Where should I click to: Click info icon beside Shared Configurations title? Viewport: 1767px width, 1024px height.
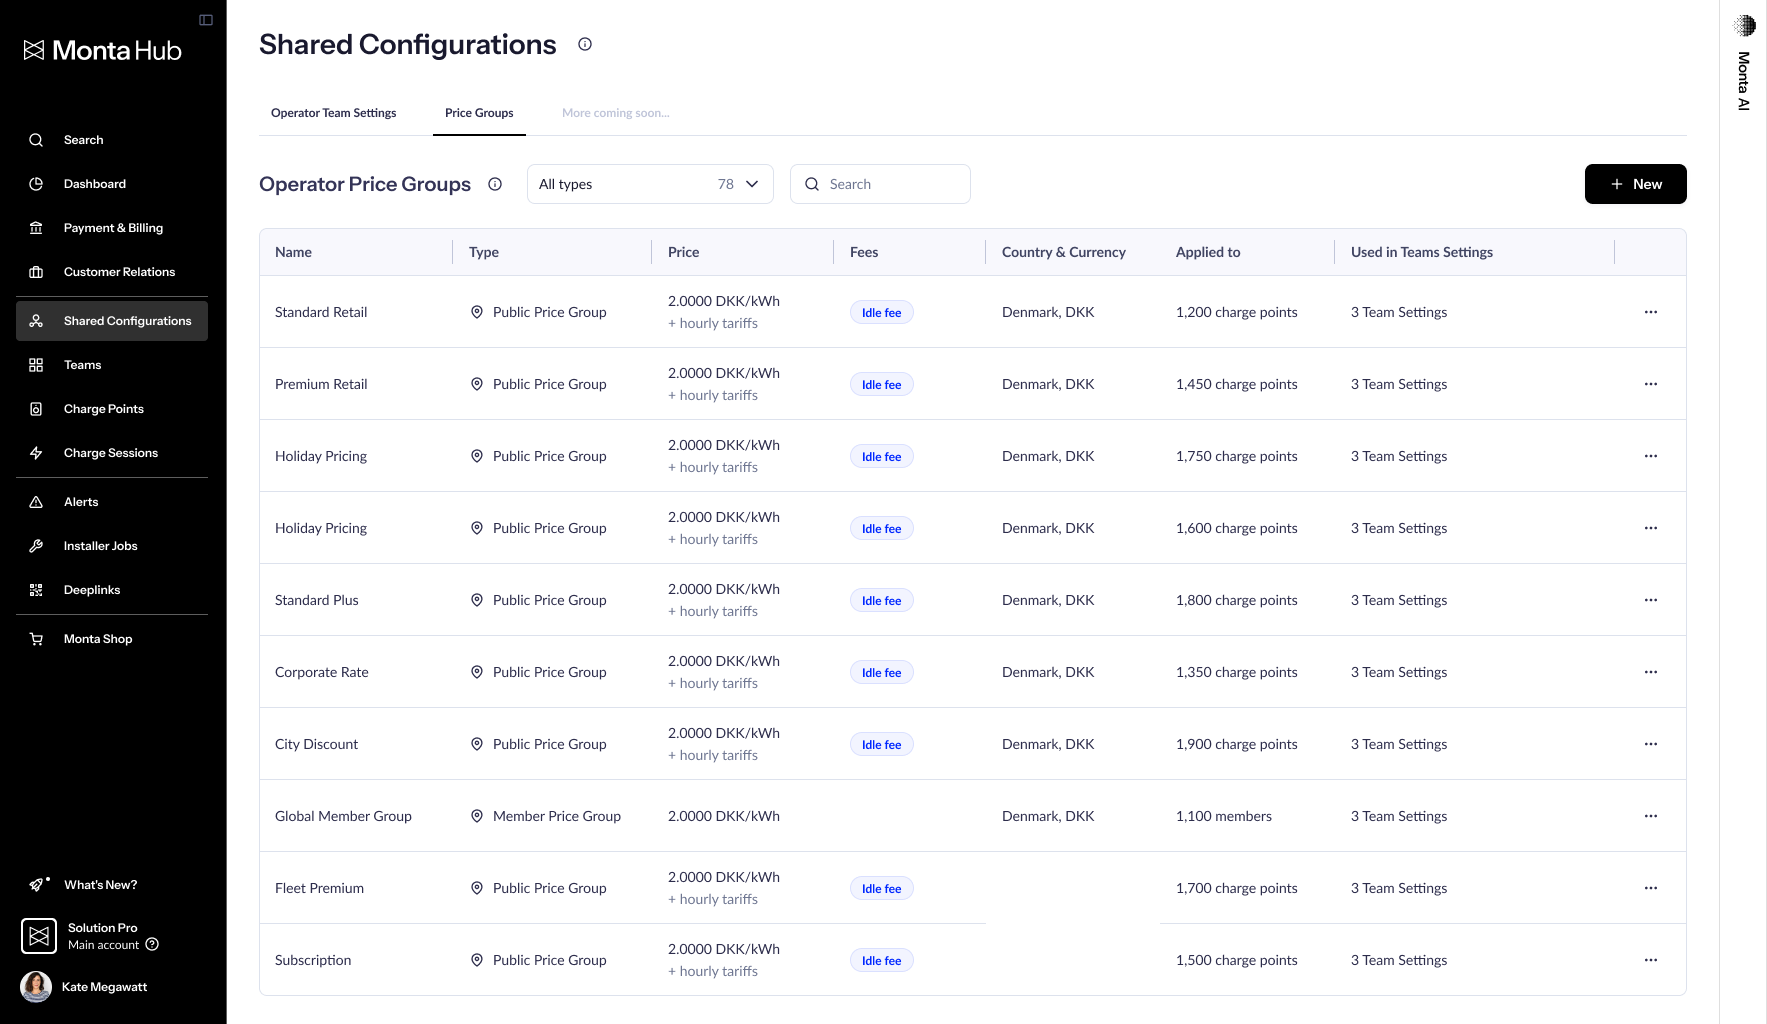[x=585, y=44]
